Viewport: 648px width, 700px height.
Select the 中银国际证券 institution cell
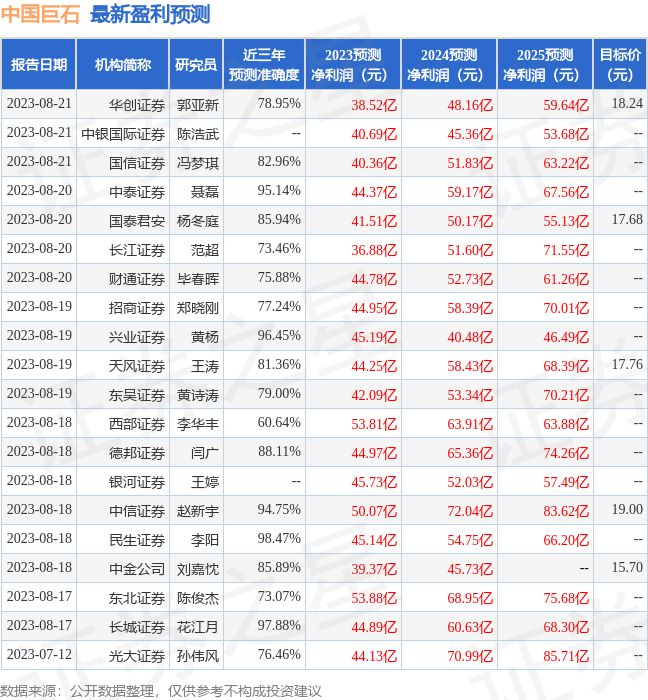pos(123,134)
